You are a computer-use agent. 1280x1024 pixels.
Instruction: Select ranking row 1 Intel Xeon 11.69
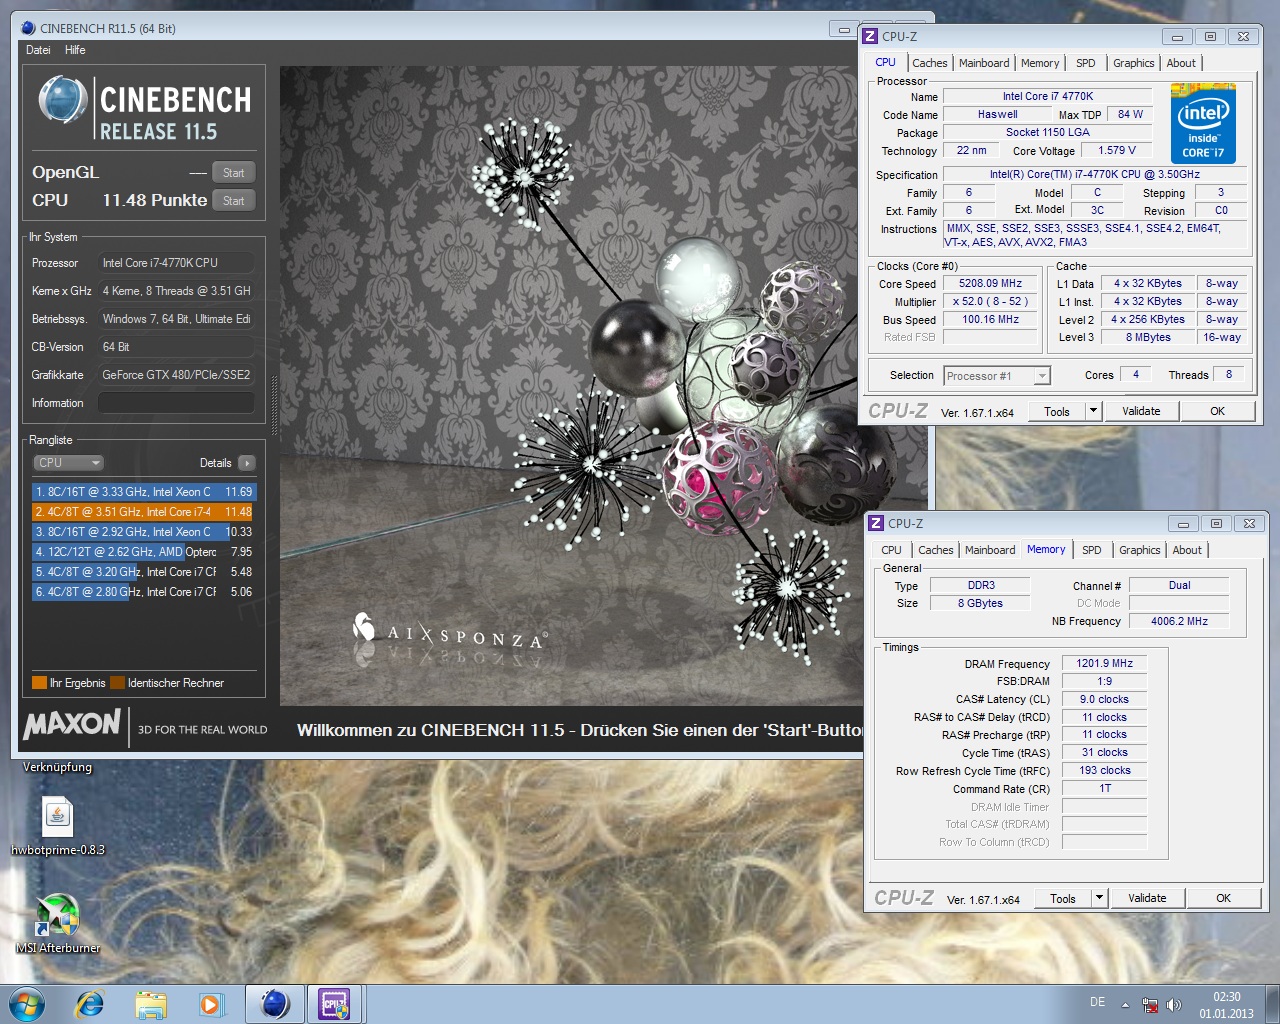pos(144,492)
